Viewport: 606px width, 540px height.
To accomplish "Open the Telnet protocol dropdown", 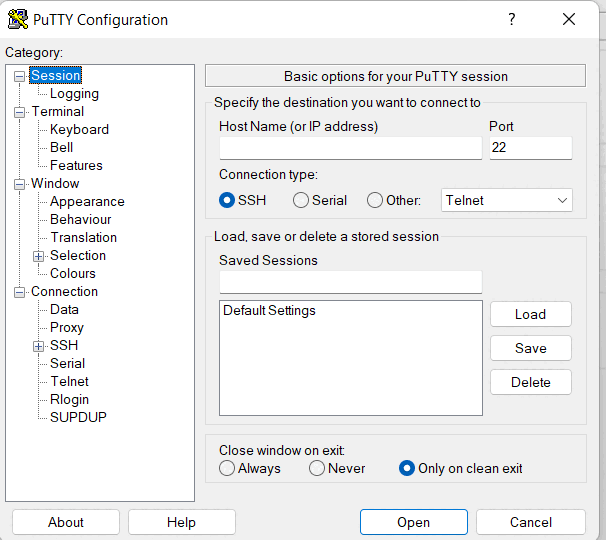I will click(x=507, y=200).
